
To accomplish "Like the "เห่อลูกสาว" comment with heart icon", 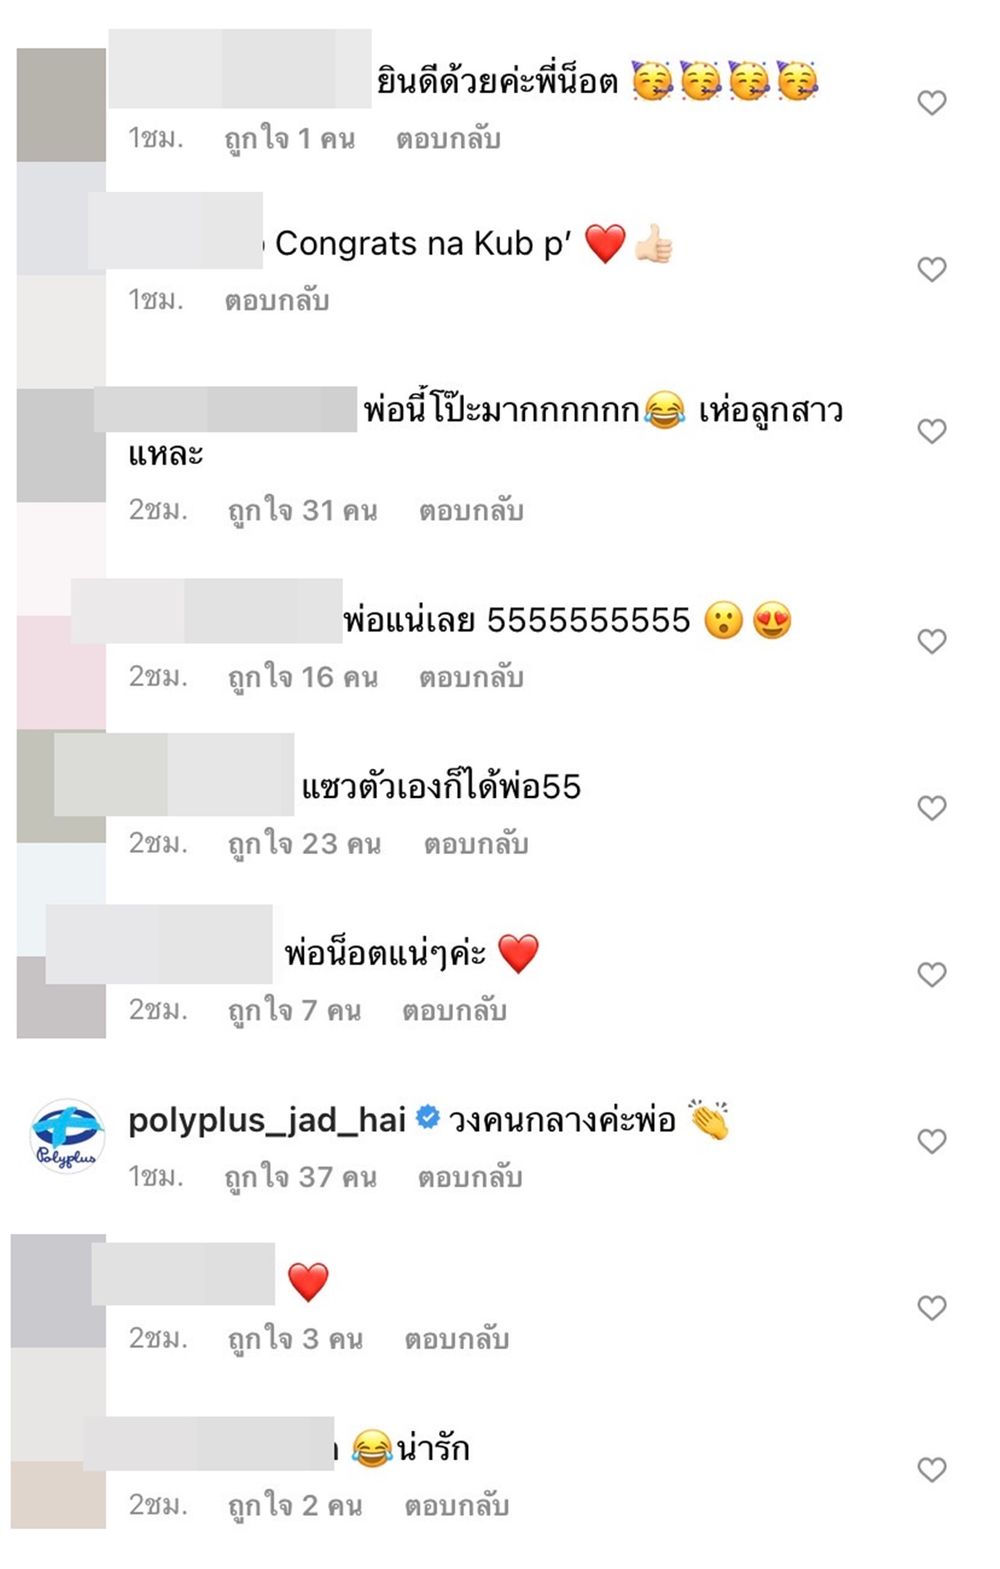I will (931, 431).
